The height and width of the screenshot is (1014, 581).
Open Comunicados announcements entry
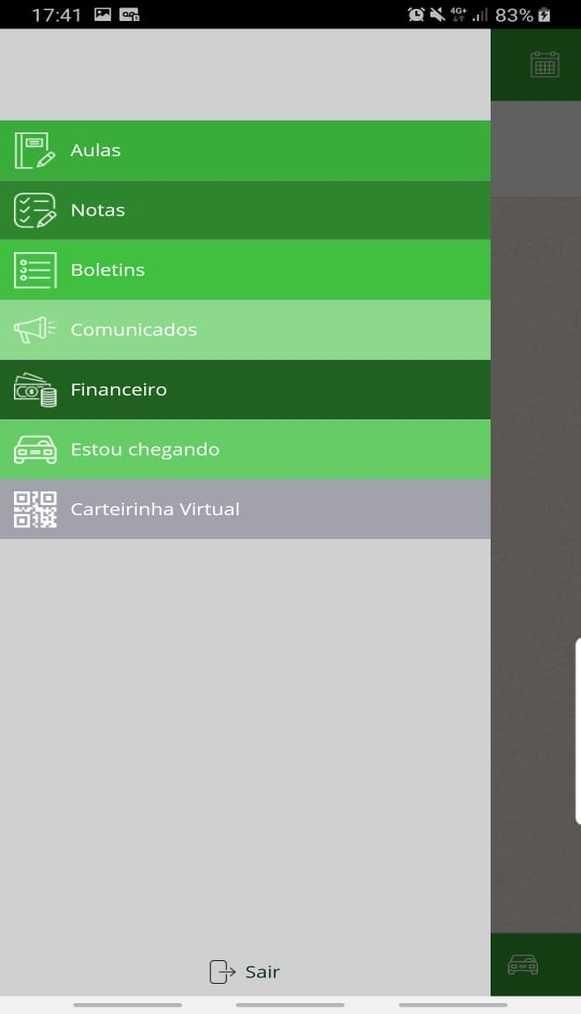coord(245,330)
